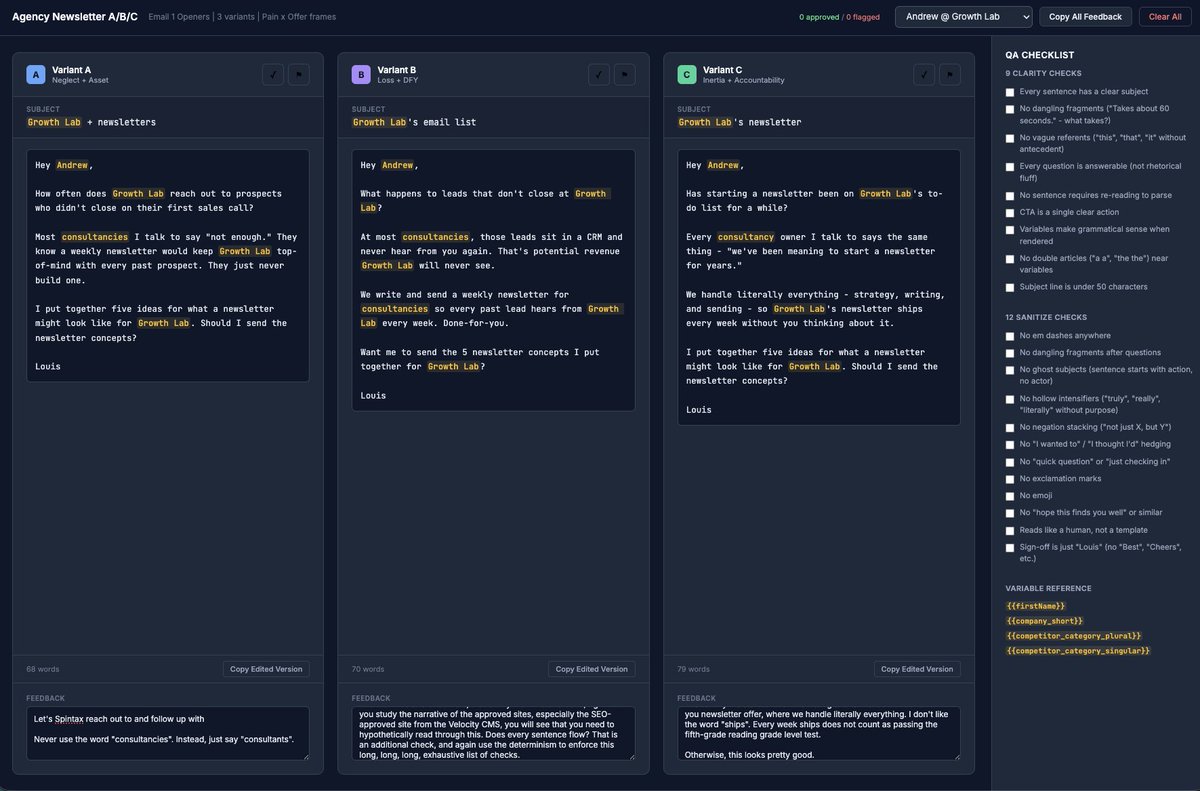Check 'No I wanted to / I thought I'd hedging'
This screenshot has height=791, width=1200.
pos(1010,445)
